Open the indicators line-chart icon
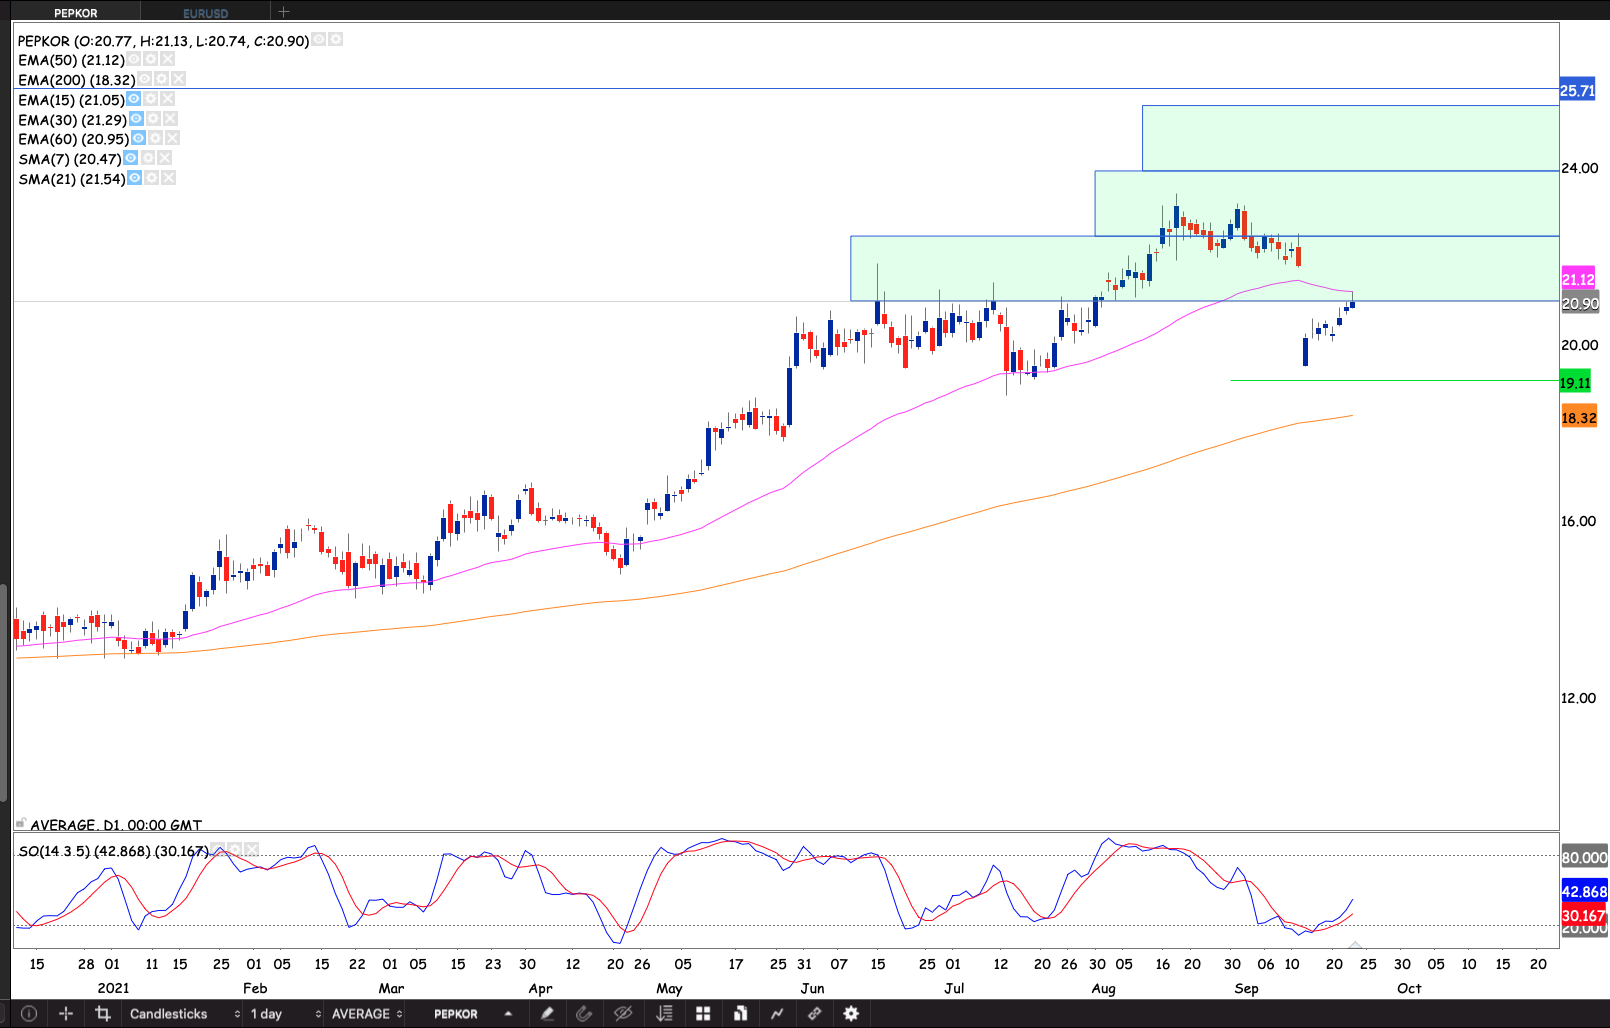1610x1028 pixels. pyautogui.click(x=777, y=1013)
